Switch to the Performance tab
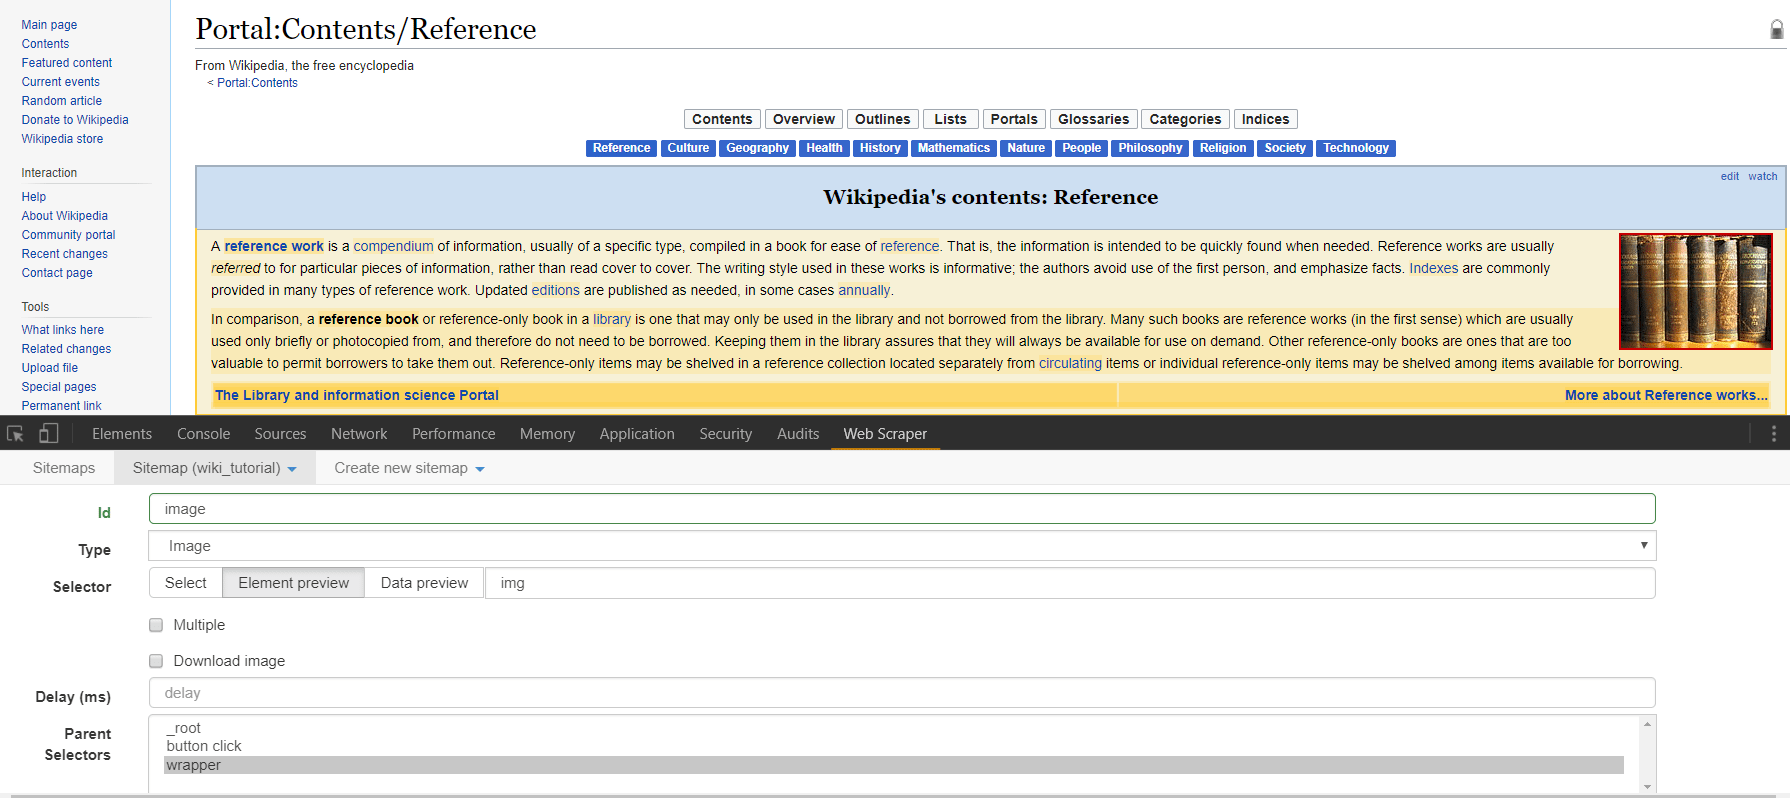1790x798 pixels. point(454,434)
